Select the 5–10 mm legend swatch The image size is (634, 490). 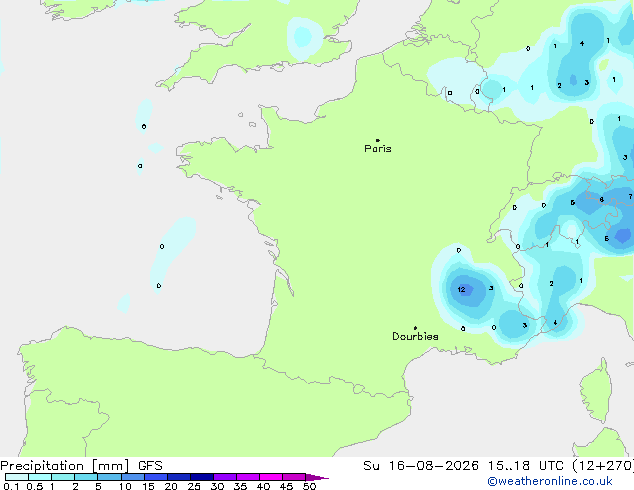pos(109,477)
